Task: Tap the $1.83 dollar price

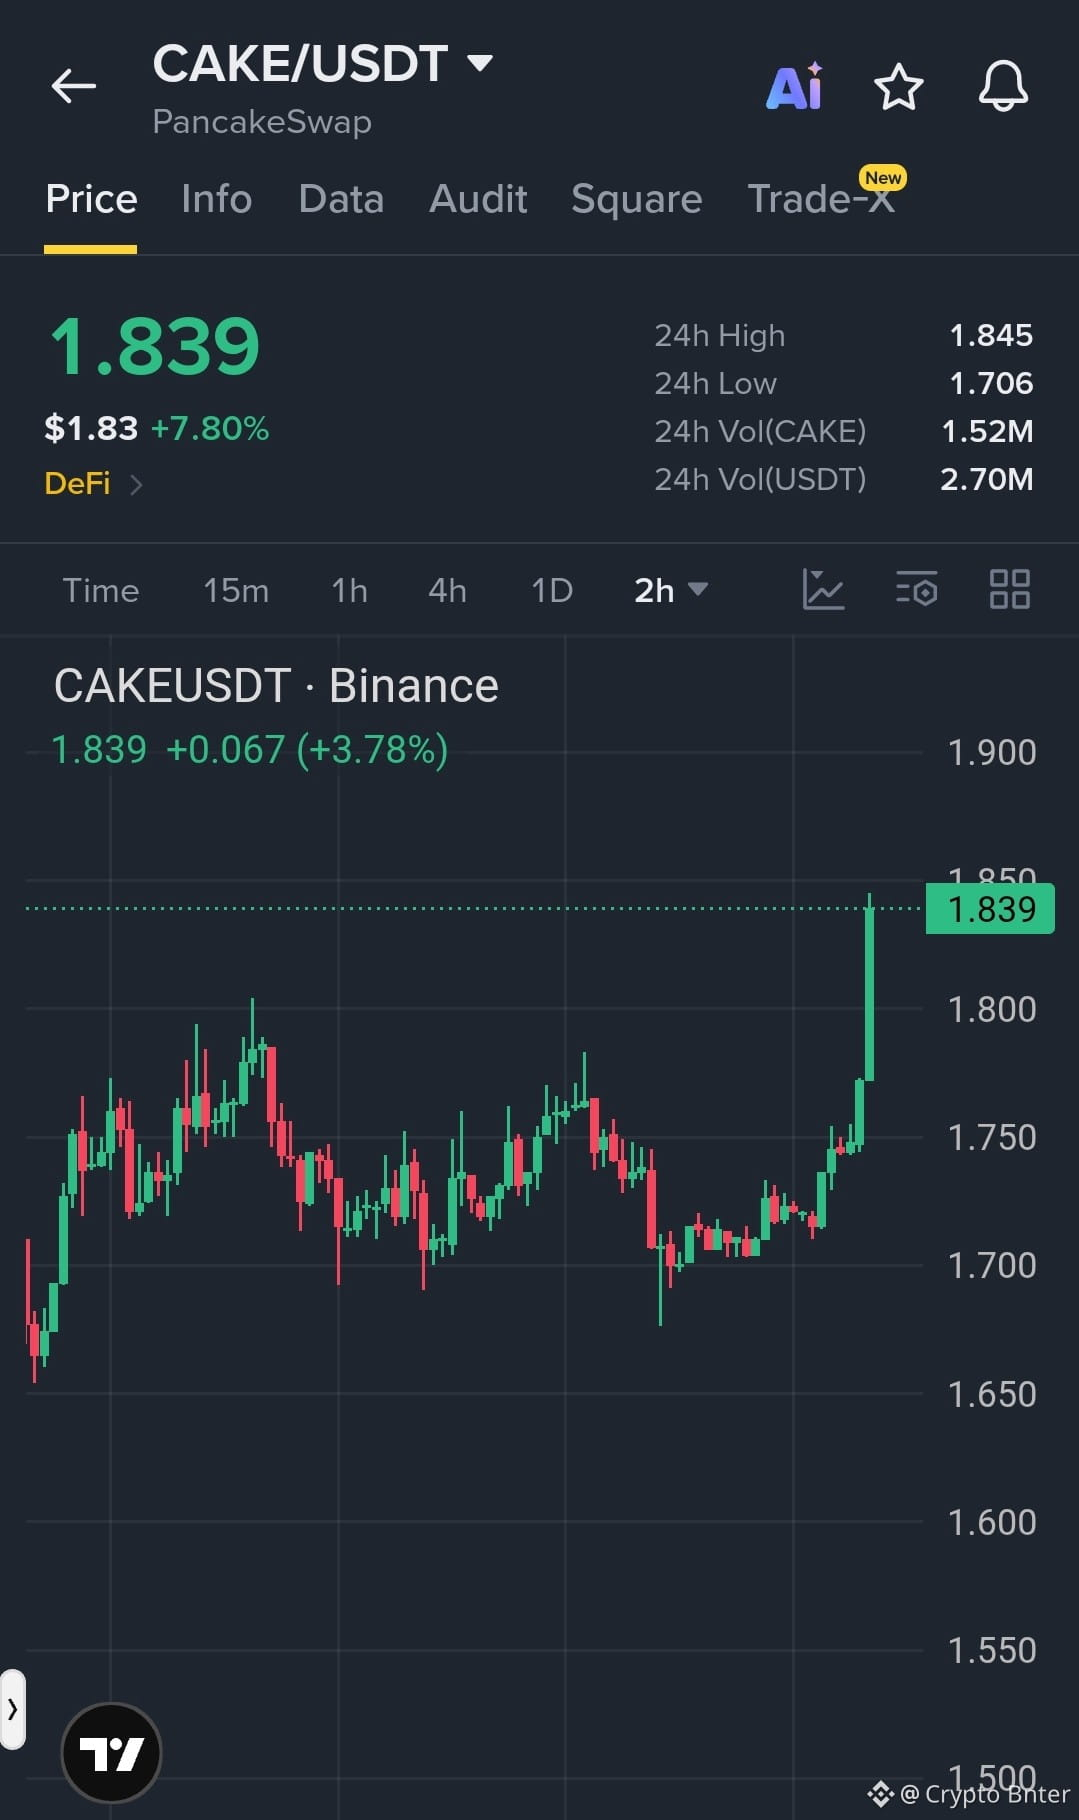Action: (91, 429)
